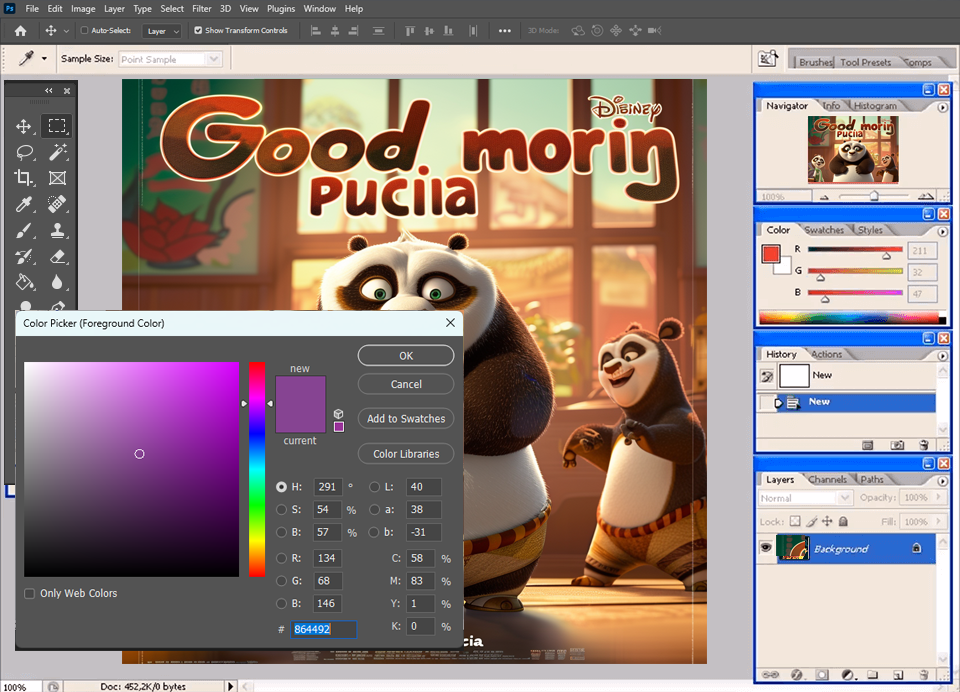Screen dimensions: 960x692
Task: Open the three-dots more options
Action: [504, 31]
